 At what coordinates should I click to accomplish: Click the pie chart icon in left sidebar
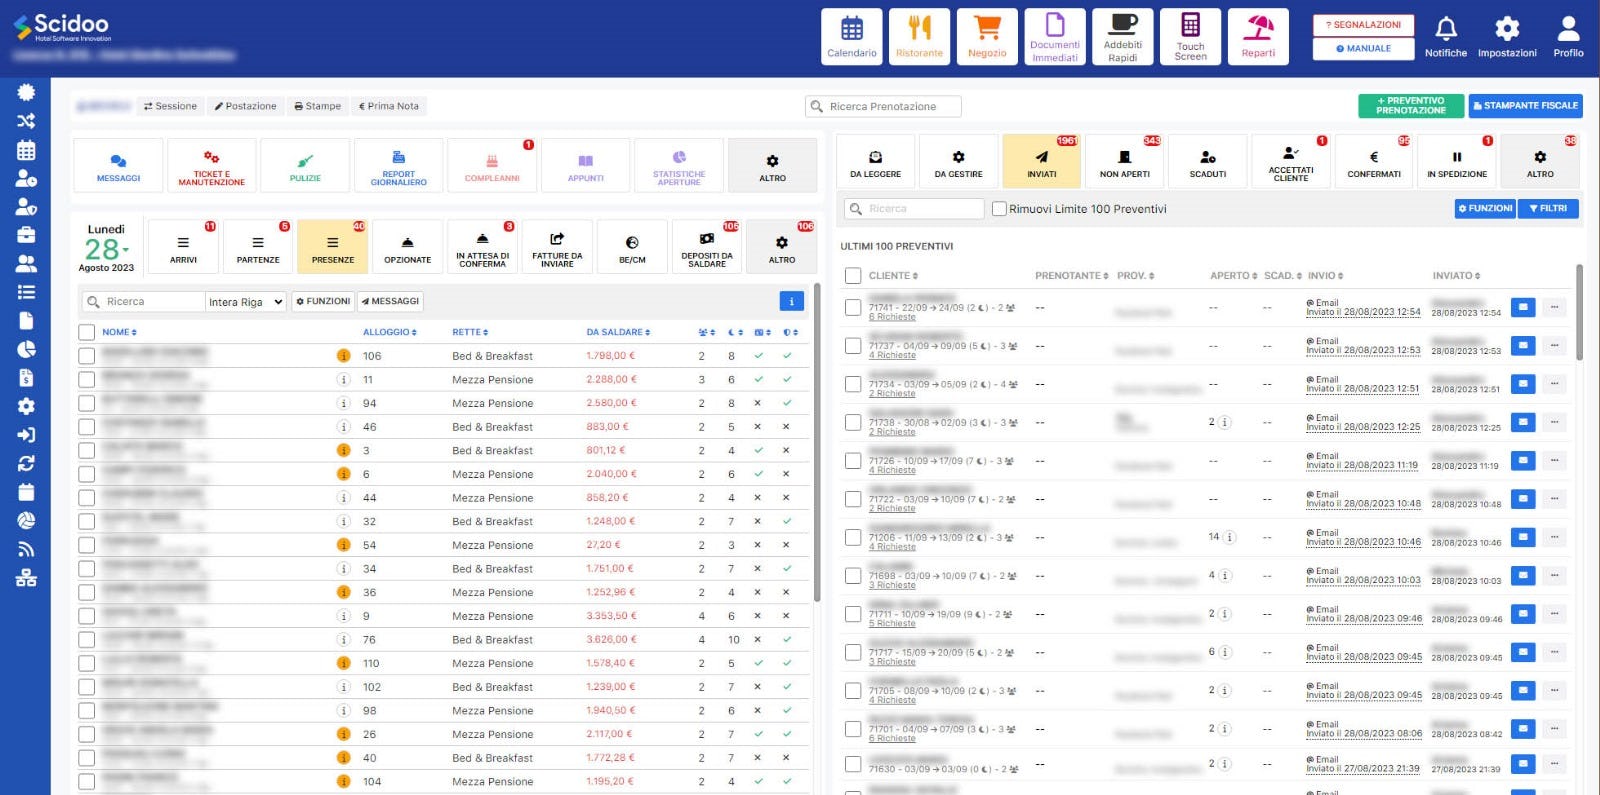(26, 349)
